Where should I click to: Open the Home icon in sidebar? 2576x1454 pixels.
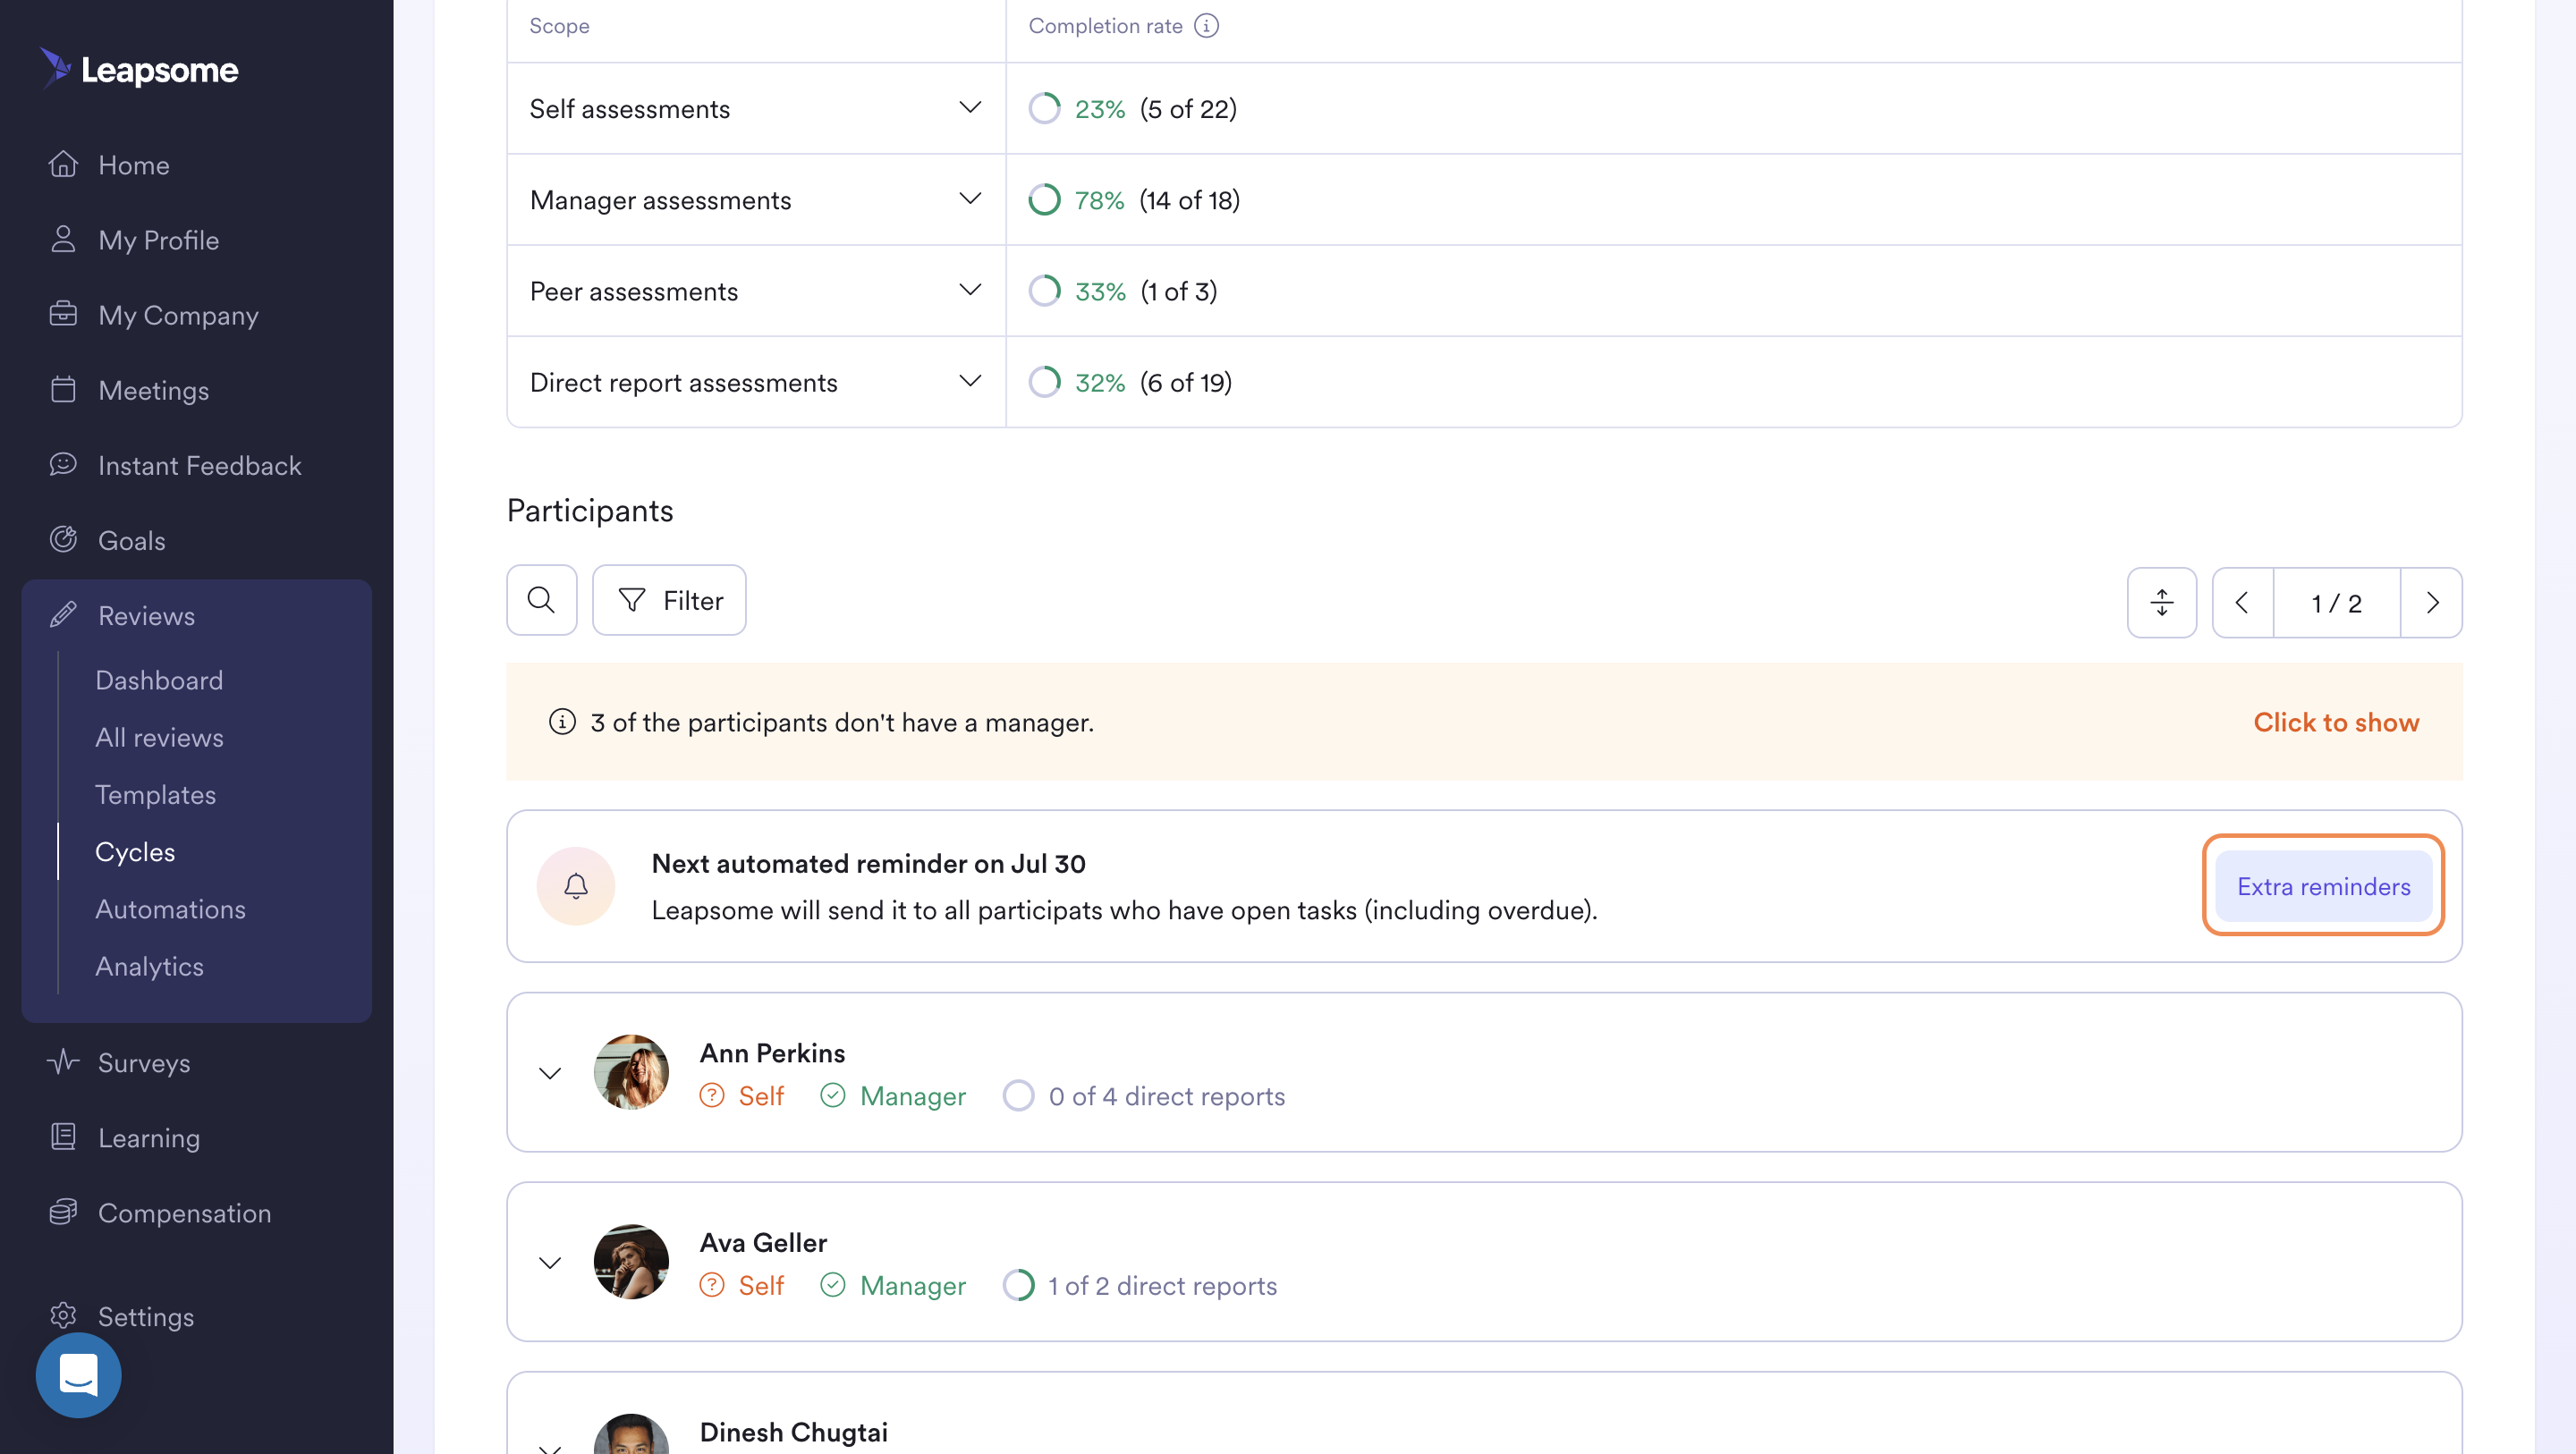(63, 164)
